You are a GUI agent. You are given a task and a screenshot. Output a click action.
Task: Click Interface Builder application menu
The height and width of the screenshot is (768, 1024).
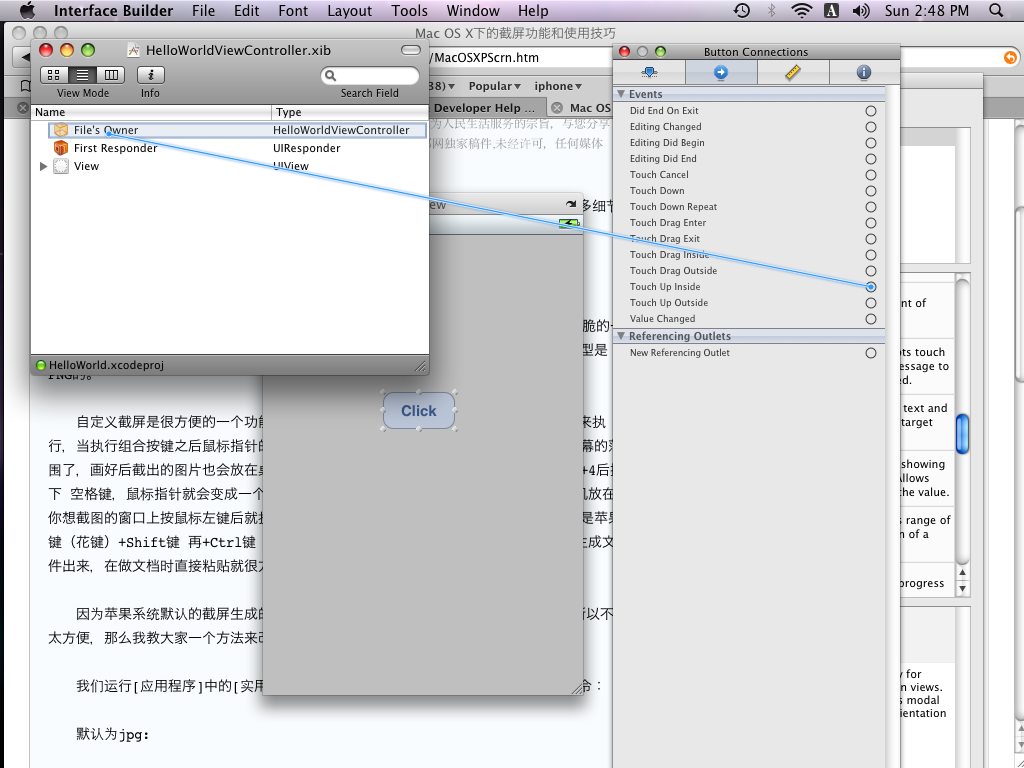[x=114, y=10]
